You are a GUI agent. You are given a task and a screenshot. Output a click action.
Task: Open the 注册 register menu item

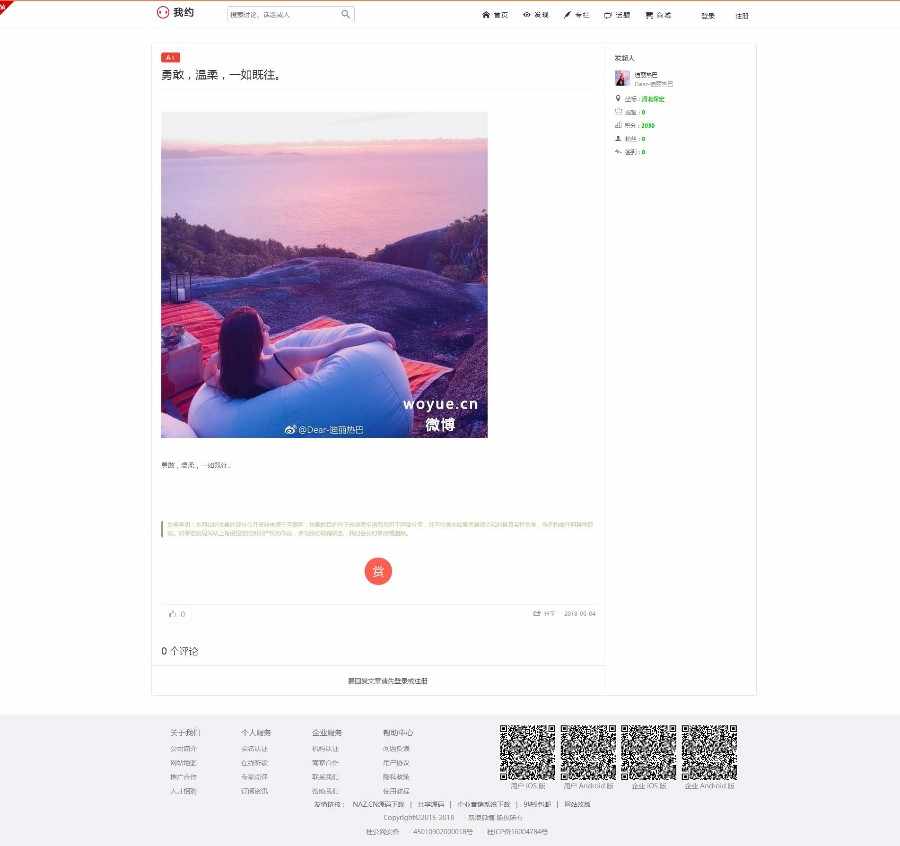[741, 15]
